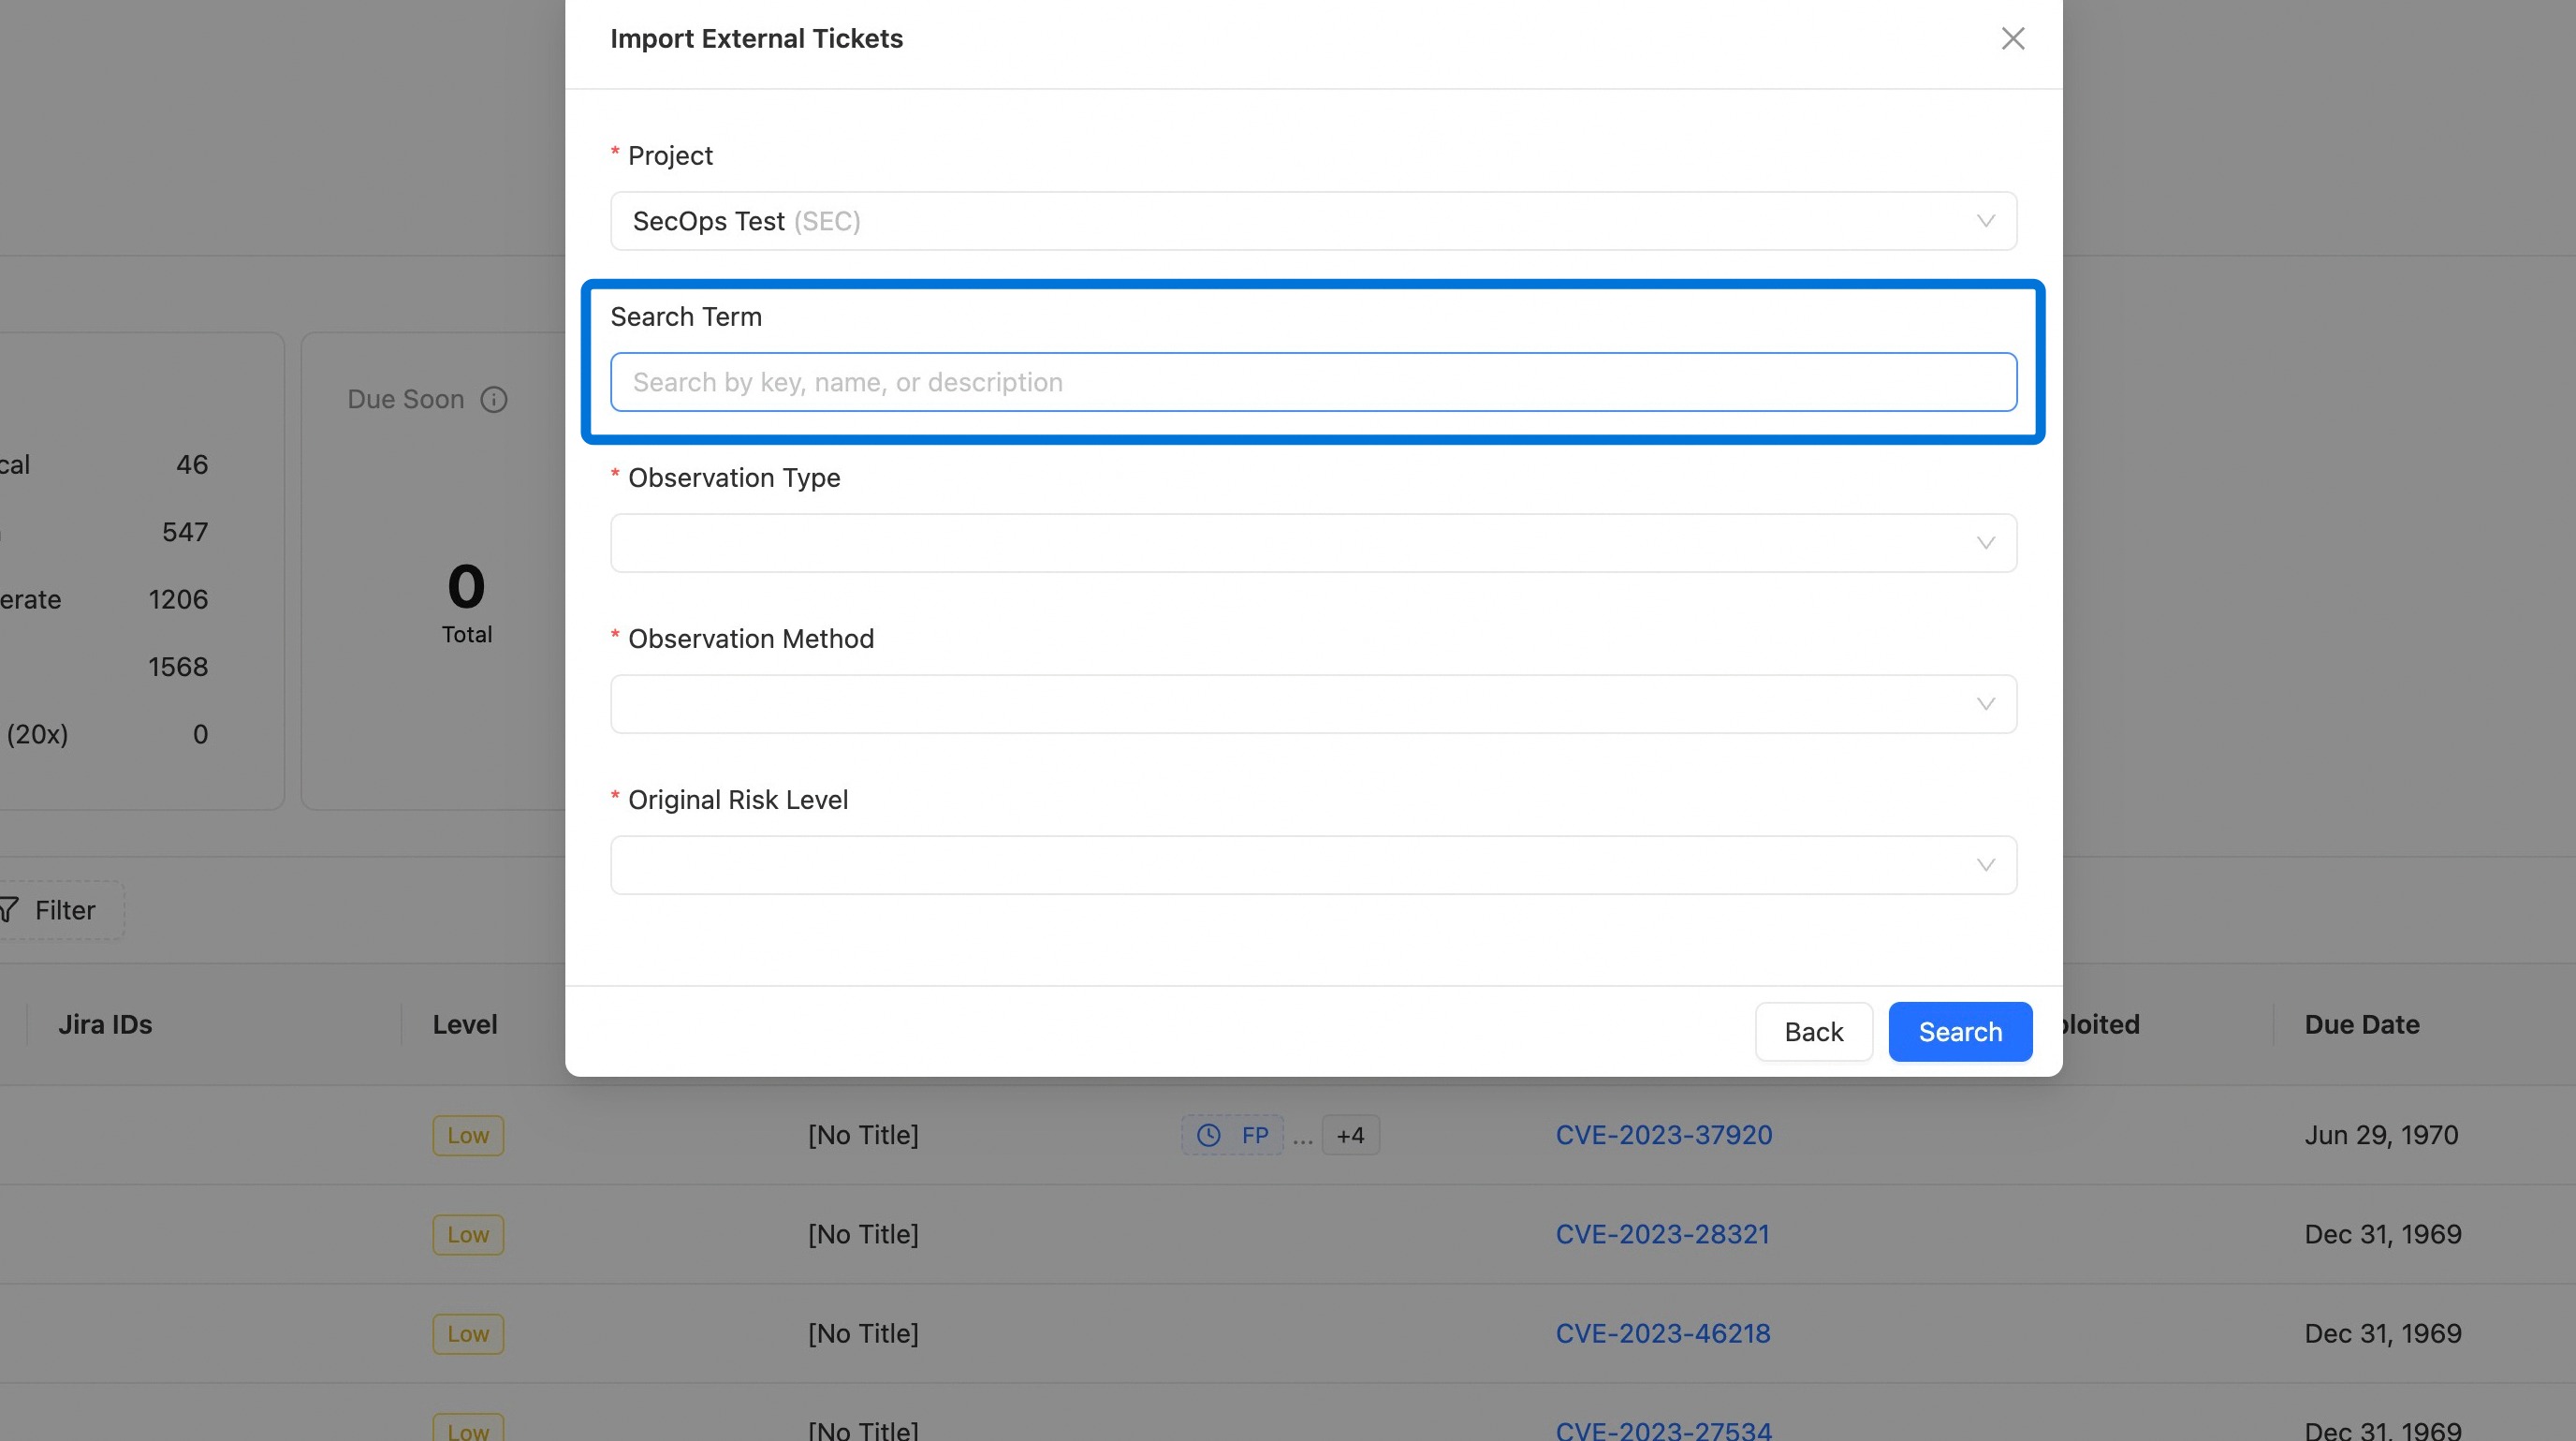This screenshot has height=1441, width=2576.
Task: Click the Low tag in CVE-2023-46218 row
Action: (x=468, y=1333)
